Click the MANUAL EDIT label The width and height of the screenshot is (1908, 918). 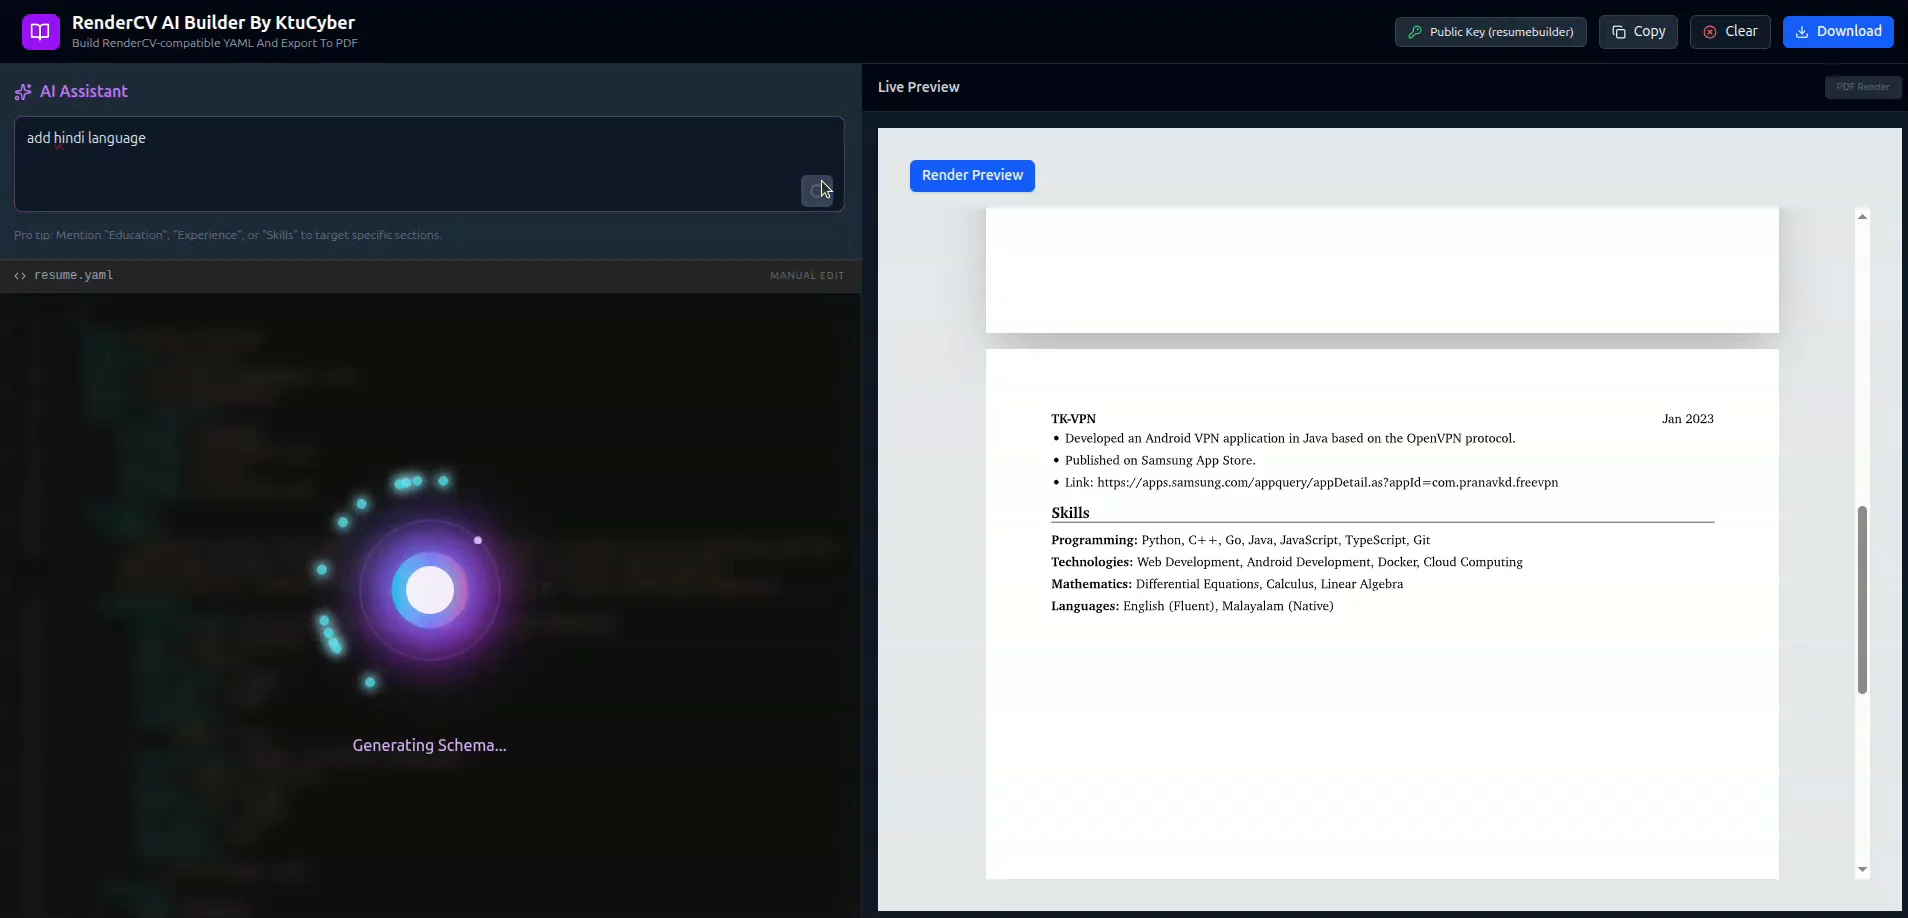[807, 276]
